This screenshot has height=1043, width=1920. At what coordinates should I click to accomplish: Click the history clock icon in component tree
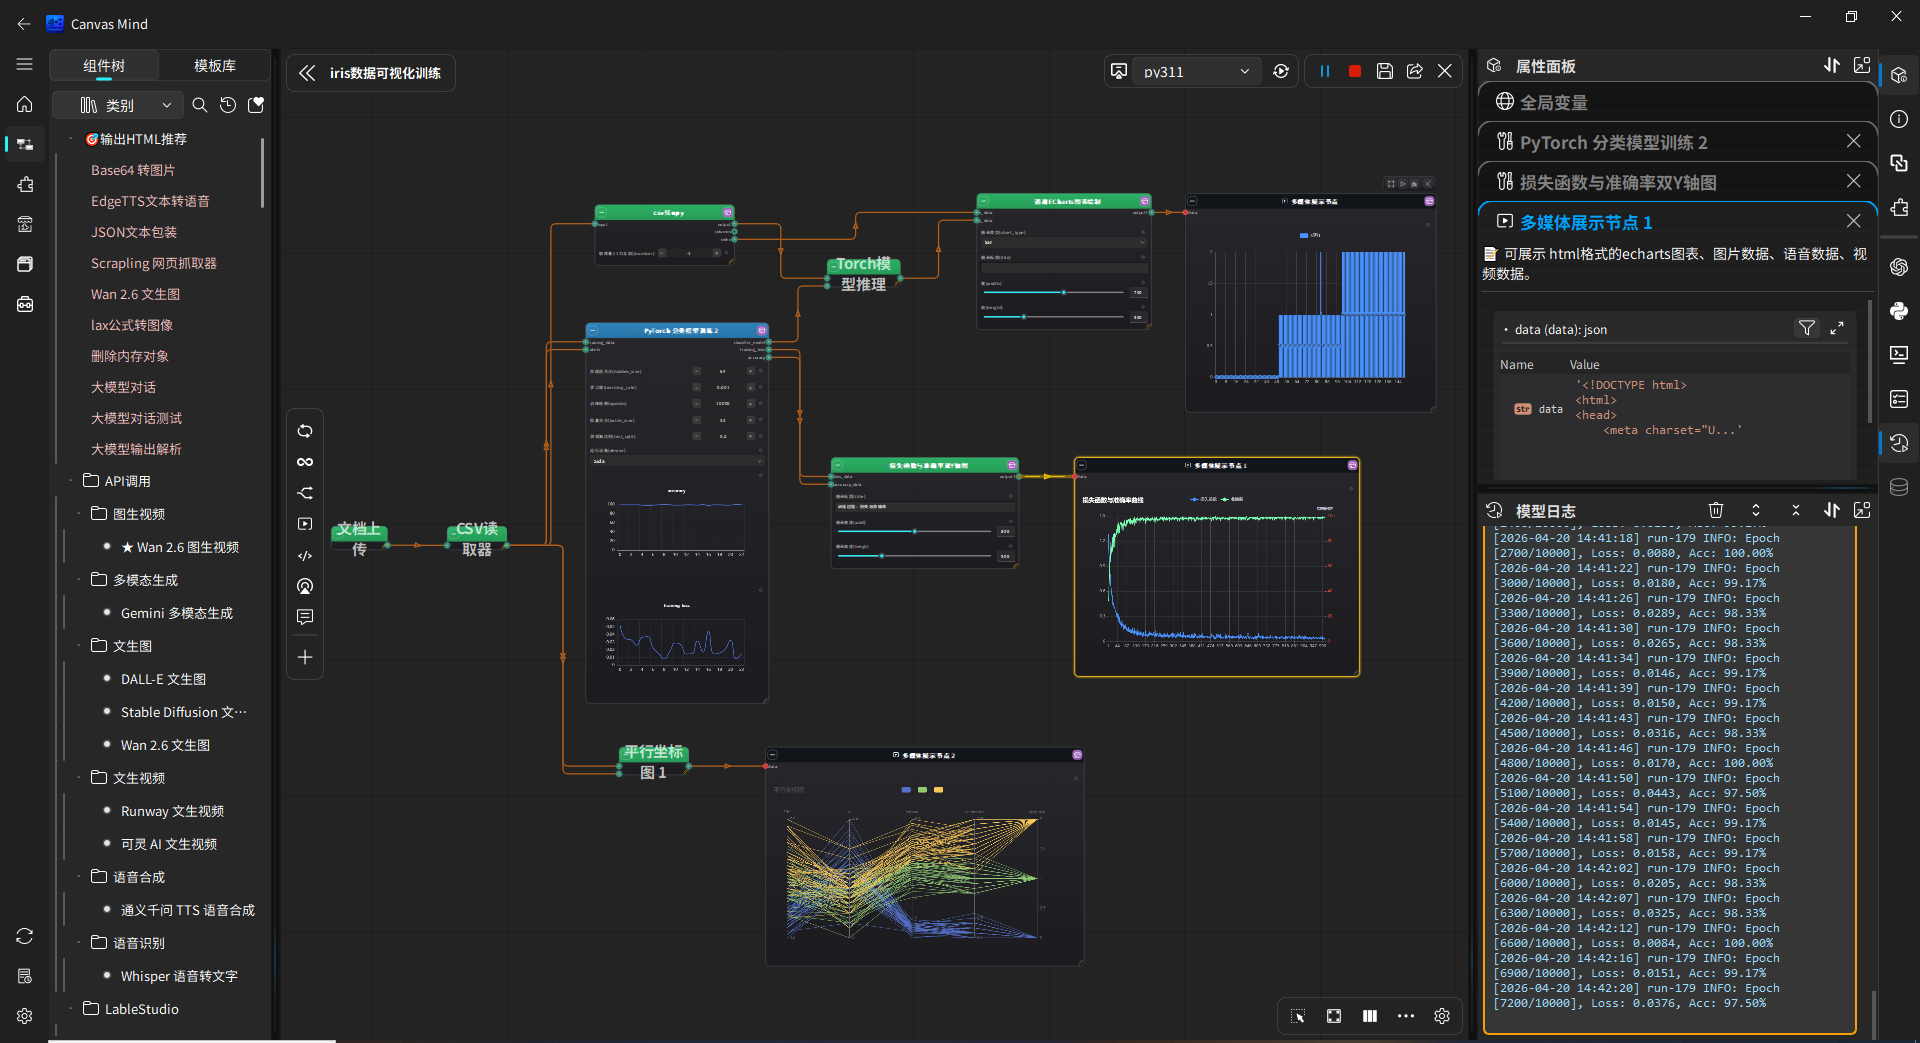click(228, 105)
